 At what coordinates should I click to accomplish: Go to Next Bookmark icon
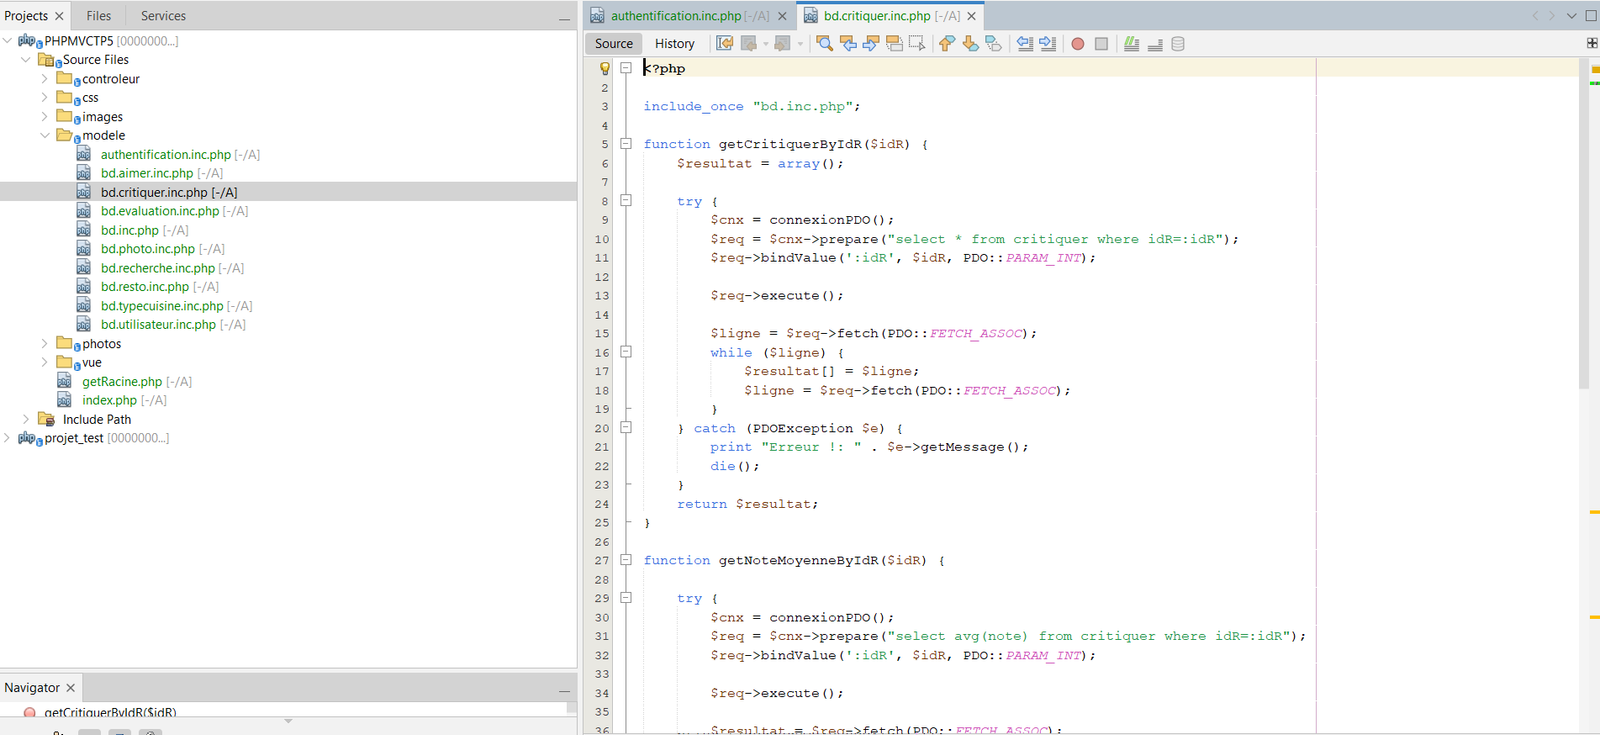[970, 43]
